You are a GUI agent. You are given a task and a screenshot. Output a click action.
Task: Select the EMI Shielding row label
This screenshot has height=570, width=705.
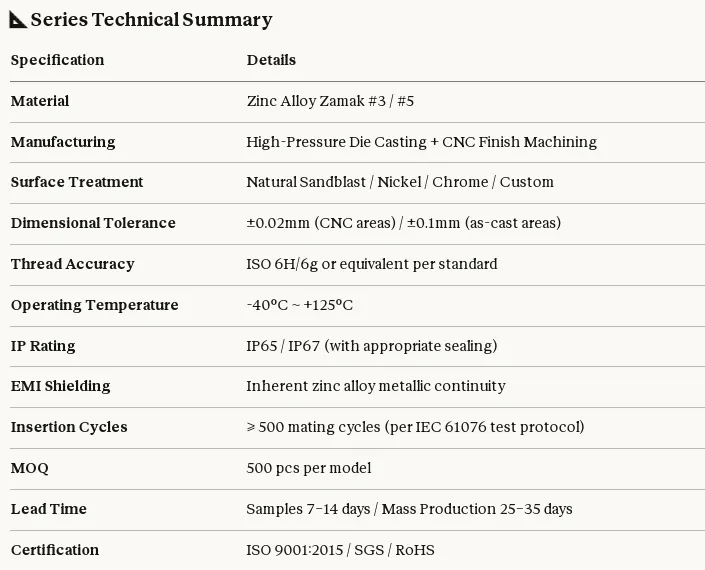tap(60, 386)
